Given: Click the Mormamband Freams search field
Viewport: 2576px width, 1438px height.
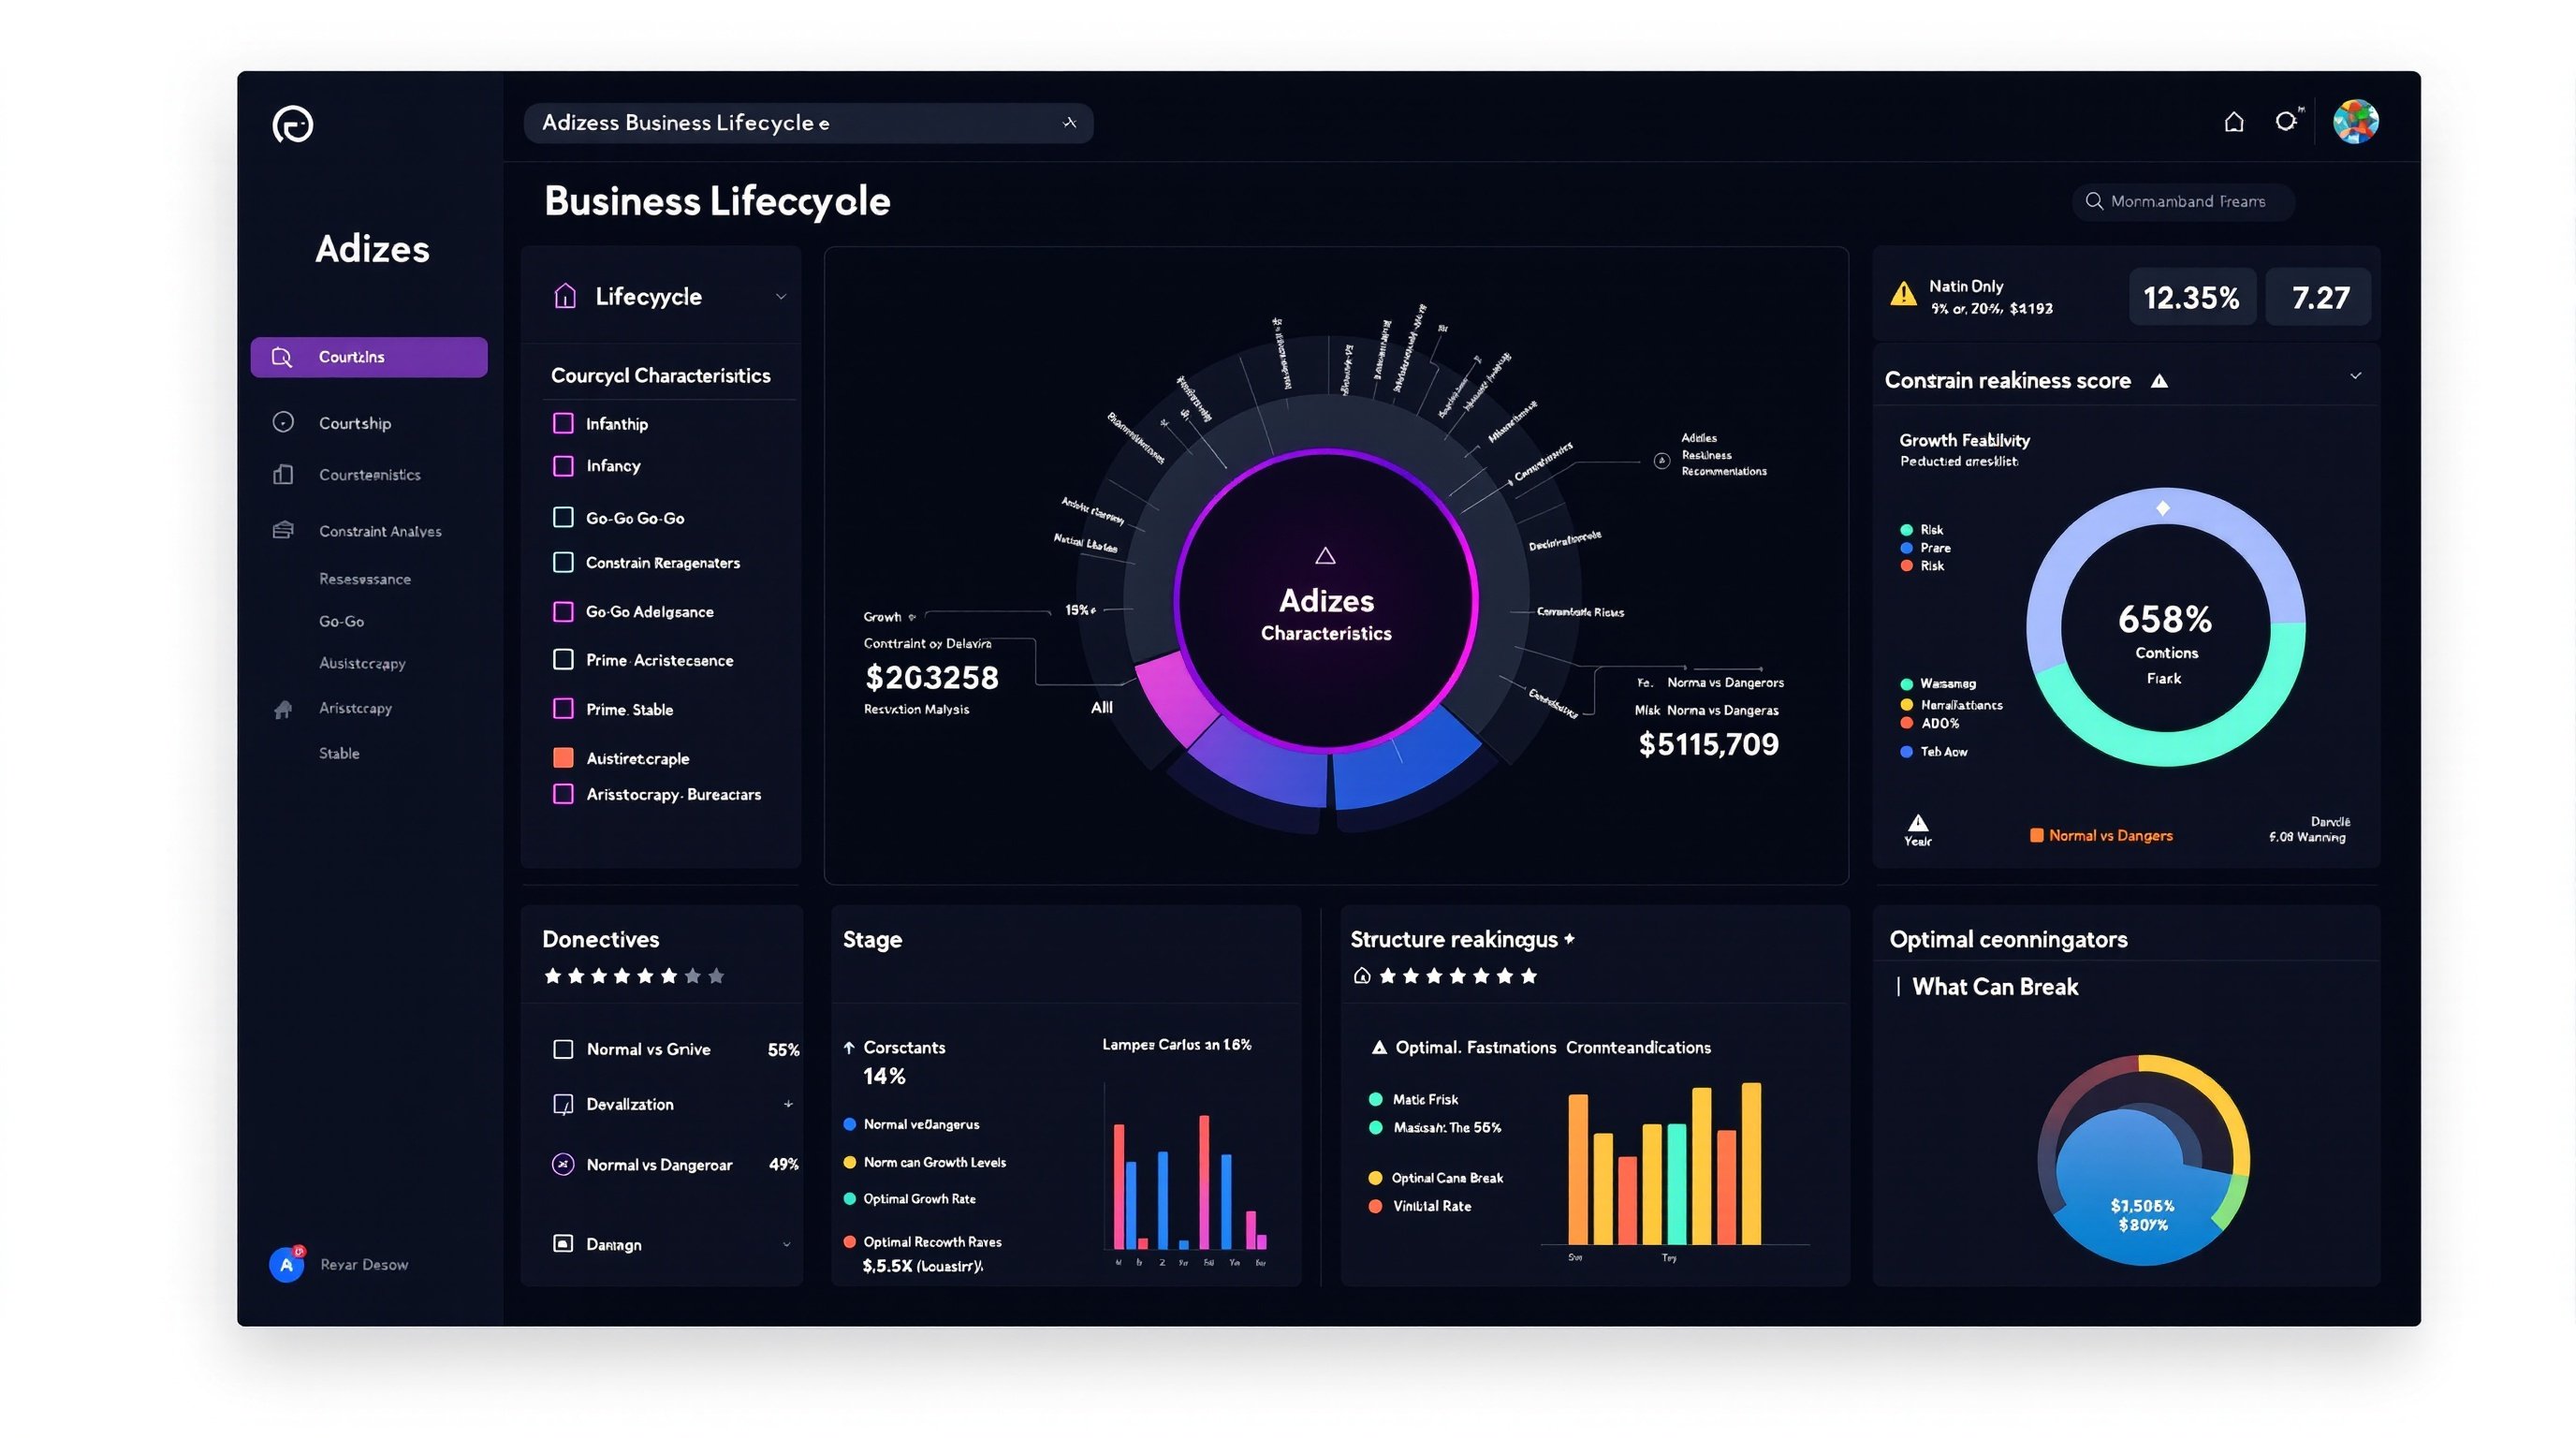Looking at the screenshot, I should pyautogui.click(x=2183, y=202).
